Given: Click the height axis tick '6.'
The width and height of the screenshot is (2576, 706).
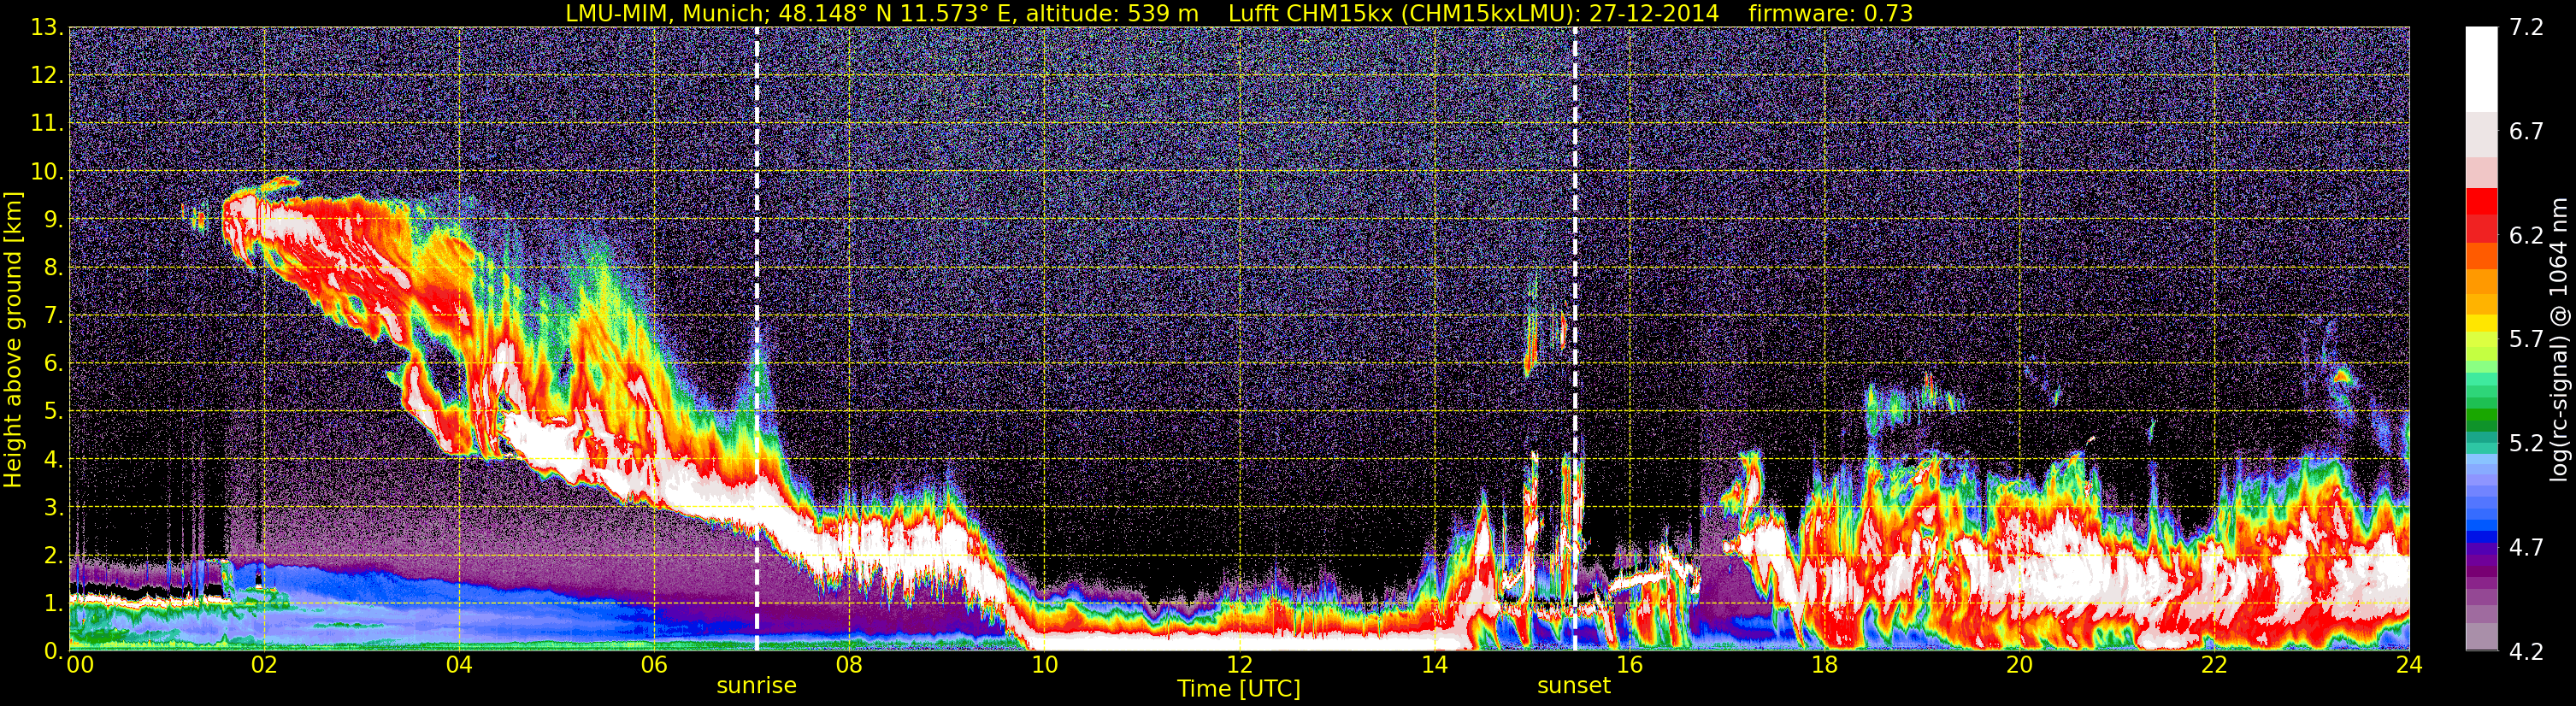Looking at the screenshot, I should (x=54, y=364).
